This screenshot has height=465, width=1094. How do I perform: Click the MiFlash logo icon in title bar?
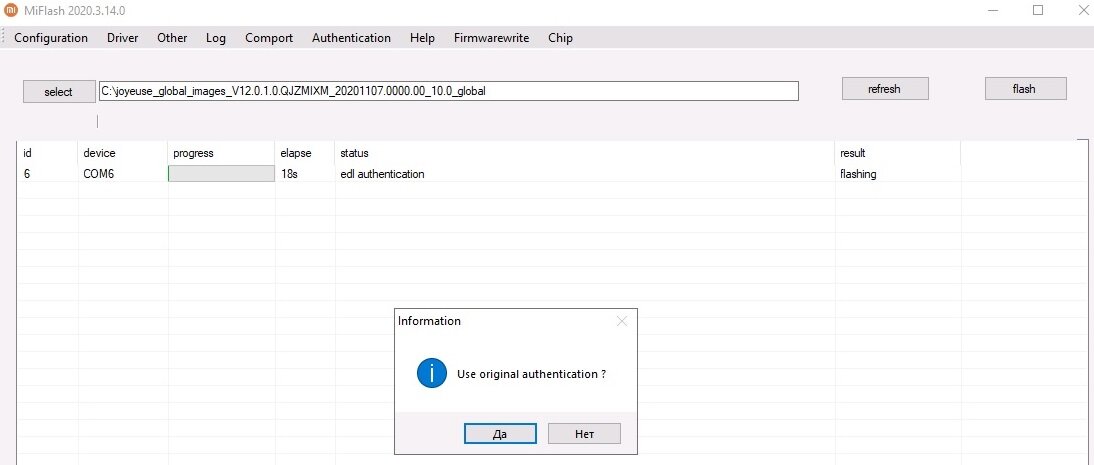[10, 10]
